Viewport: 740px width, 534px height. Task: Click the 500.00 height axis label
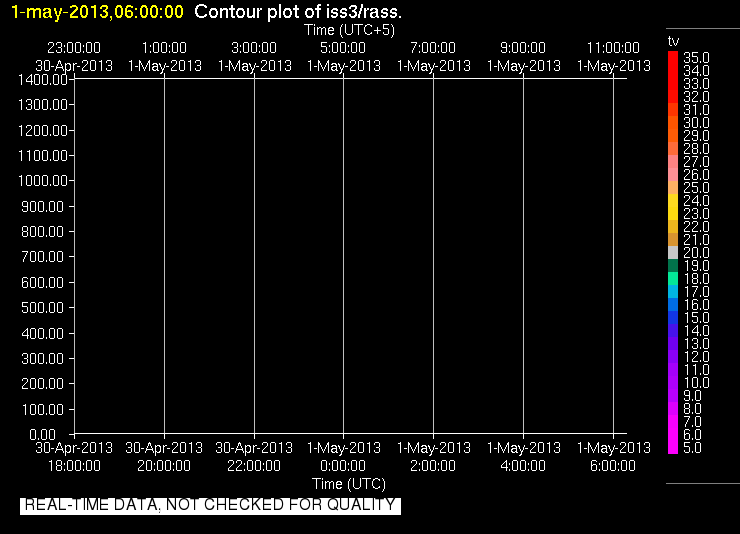[x=43, y=308]
